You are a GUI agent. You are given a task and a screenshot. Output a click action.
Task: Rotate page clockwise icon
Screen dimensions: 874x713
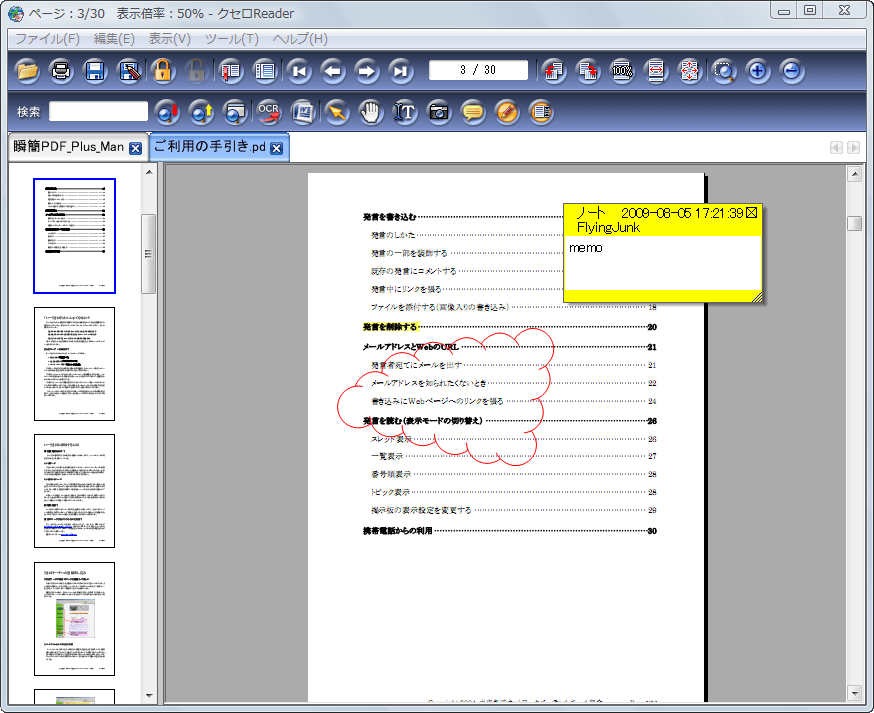(x=588, y=71)
